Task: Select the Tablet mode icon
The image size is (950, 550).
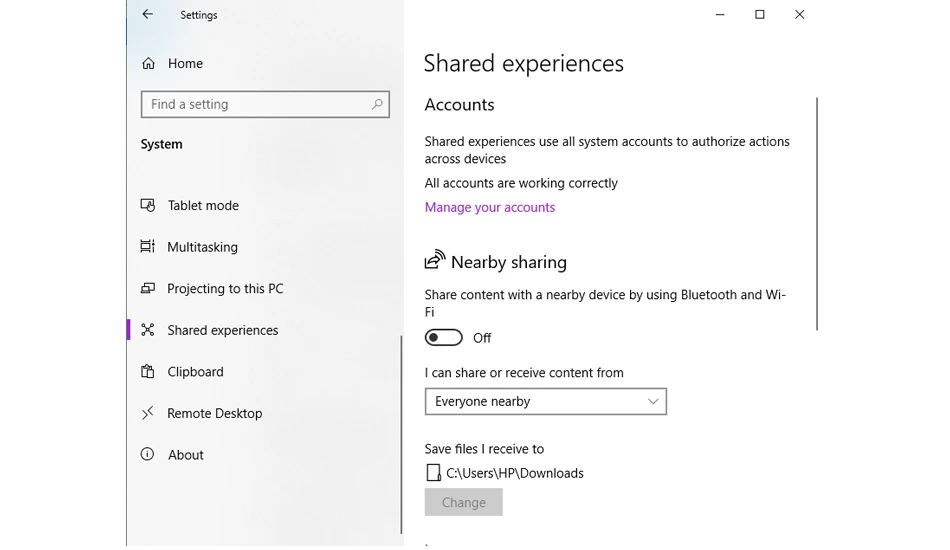Action: tap(148, 205)
